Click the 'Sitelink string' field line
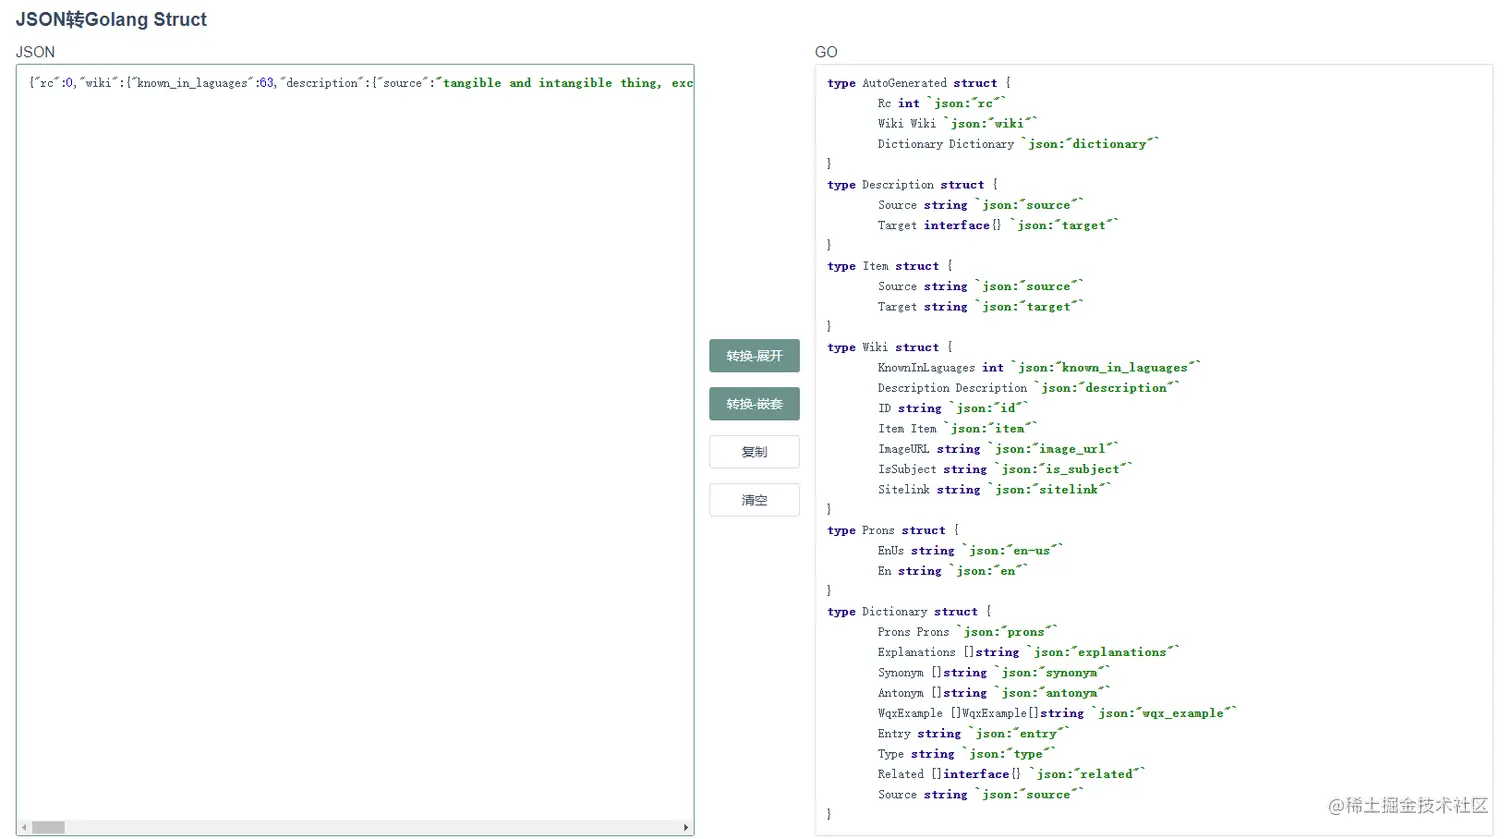Screen dimensions: 1512x839 coord(995,490)
